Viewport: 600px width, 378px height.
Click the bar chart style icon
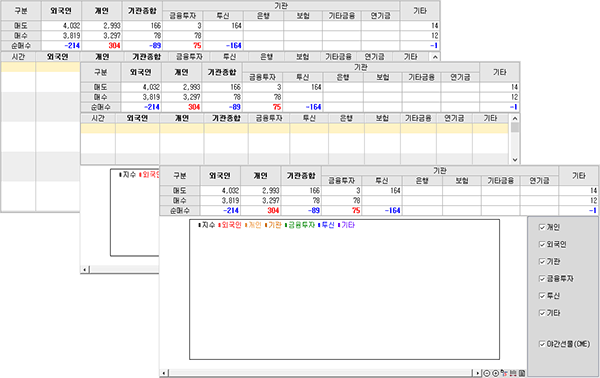pos(513,373)
